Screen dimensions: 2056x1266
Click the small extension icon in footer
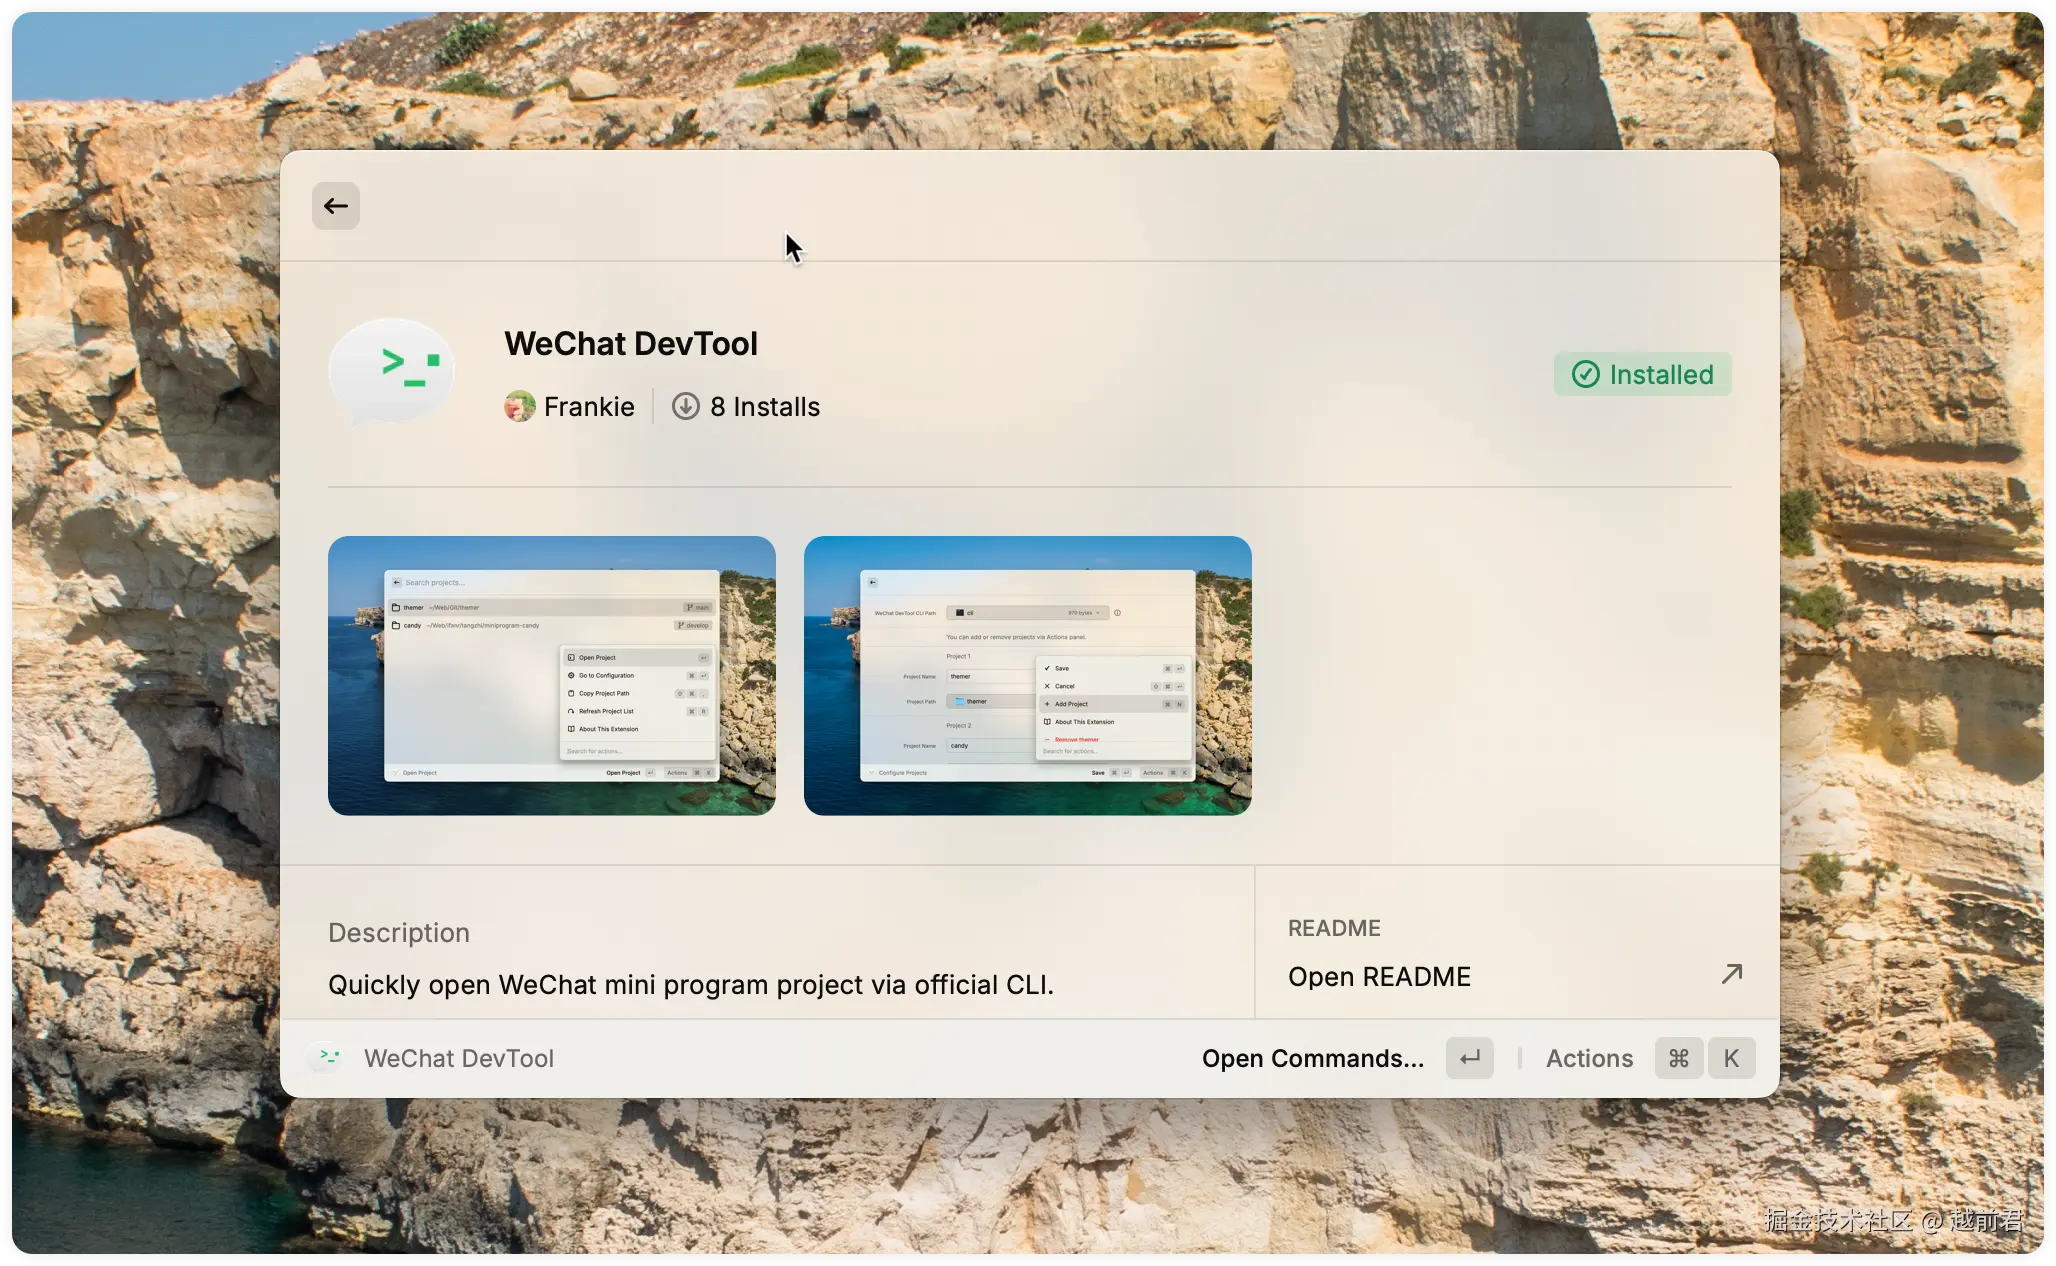click(x=328, y=1058)
